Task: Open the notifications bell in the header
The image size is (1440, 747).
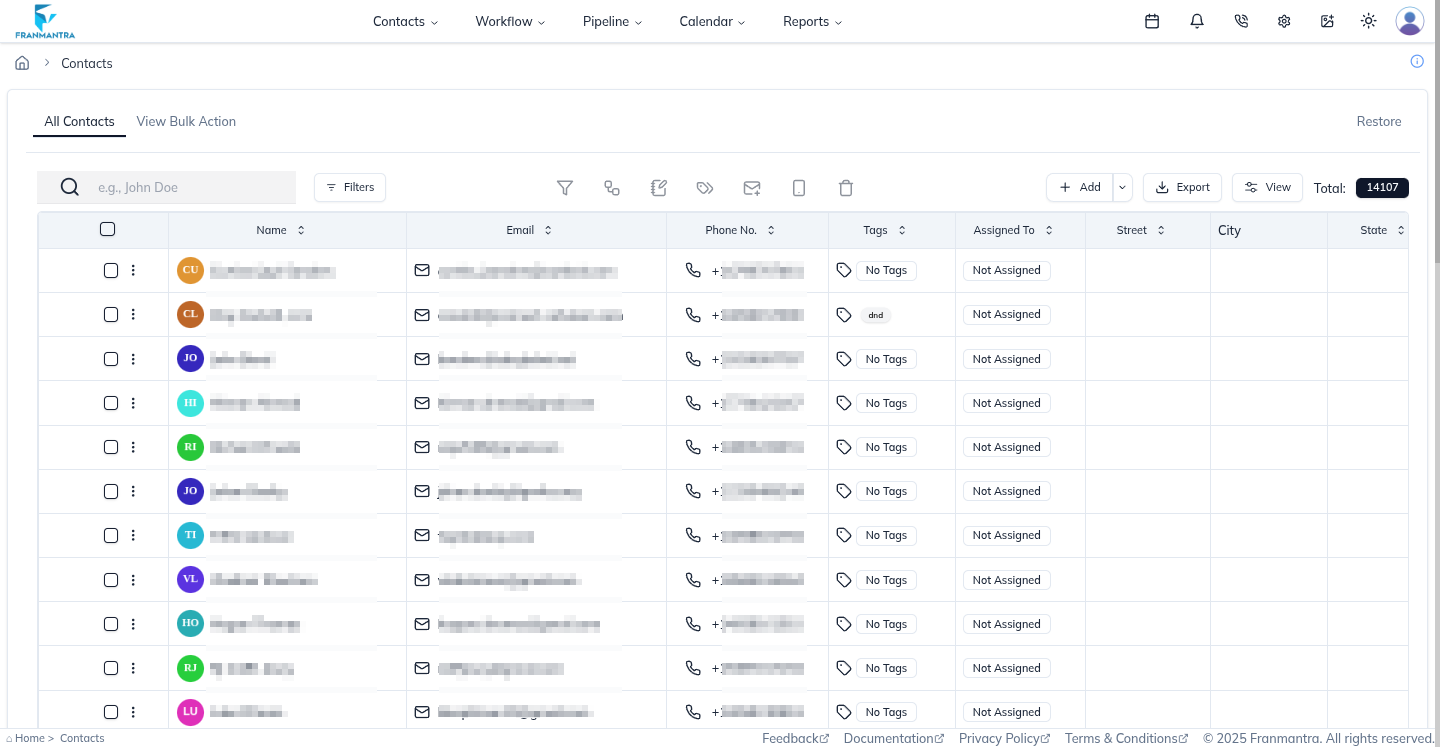Action: [1196, 20]
